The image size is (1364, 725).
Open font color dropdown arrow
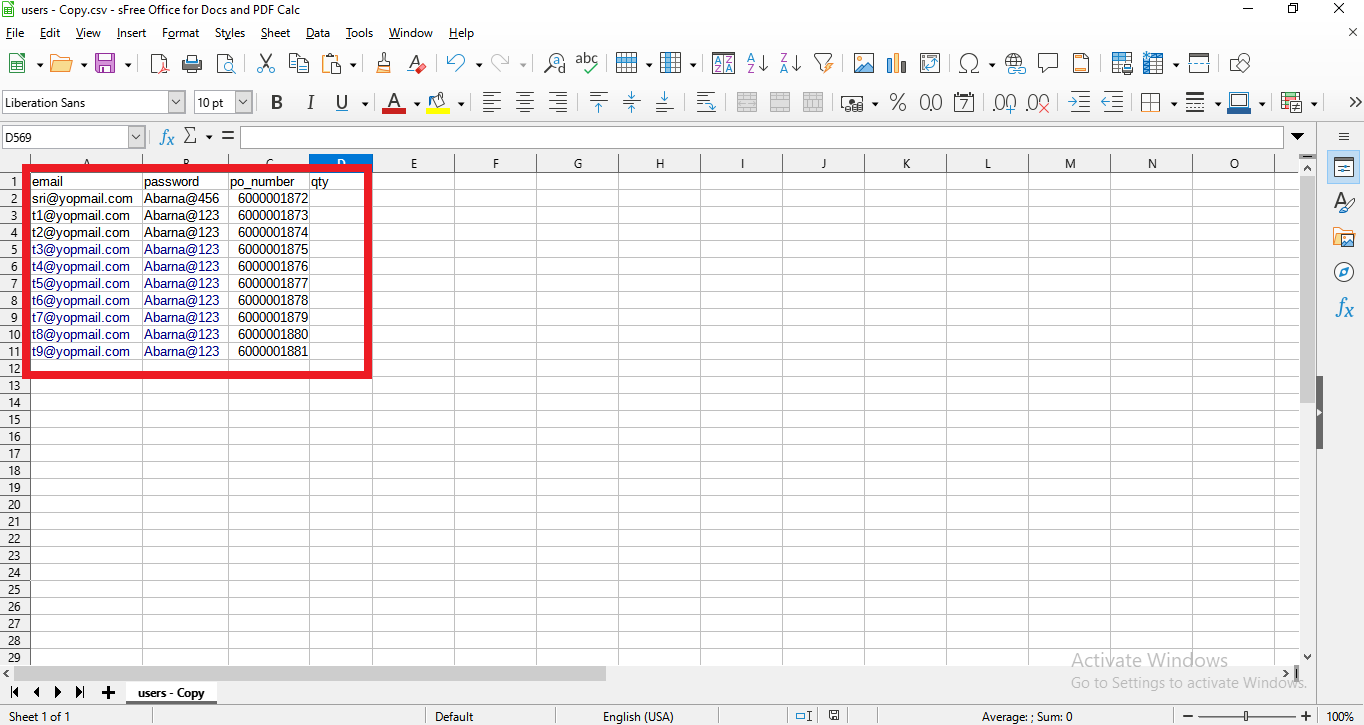click(x=417, y=102)
